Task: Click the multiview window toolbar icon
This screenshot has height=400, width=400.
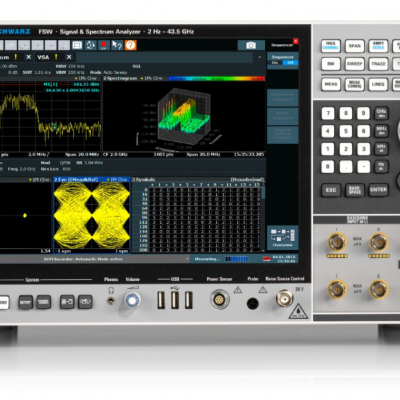Action: click(77, 45)
